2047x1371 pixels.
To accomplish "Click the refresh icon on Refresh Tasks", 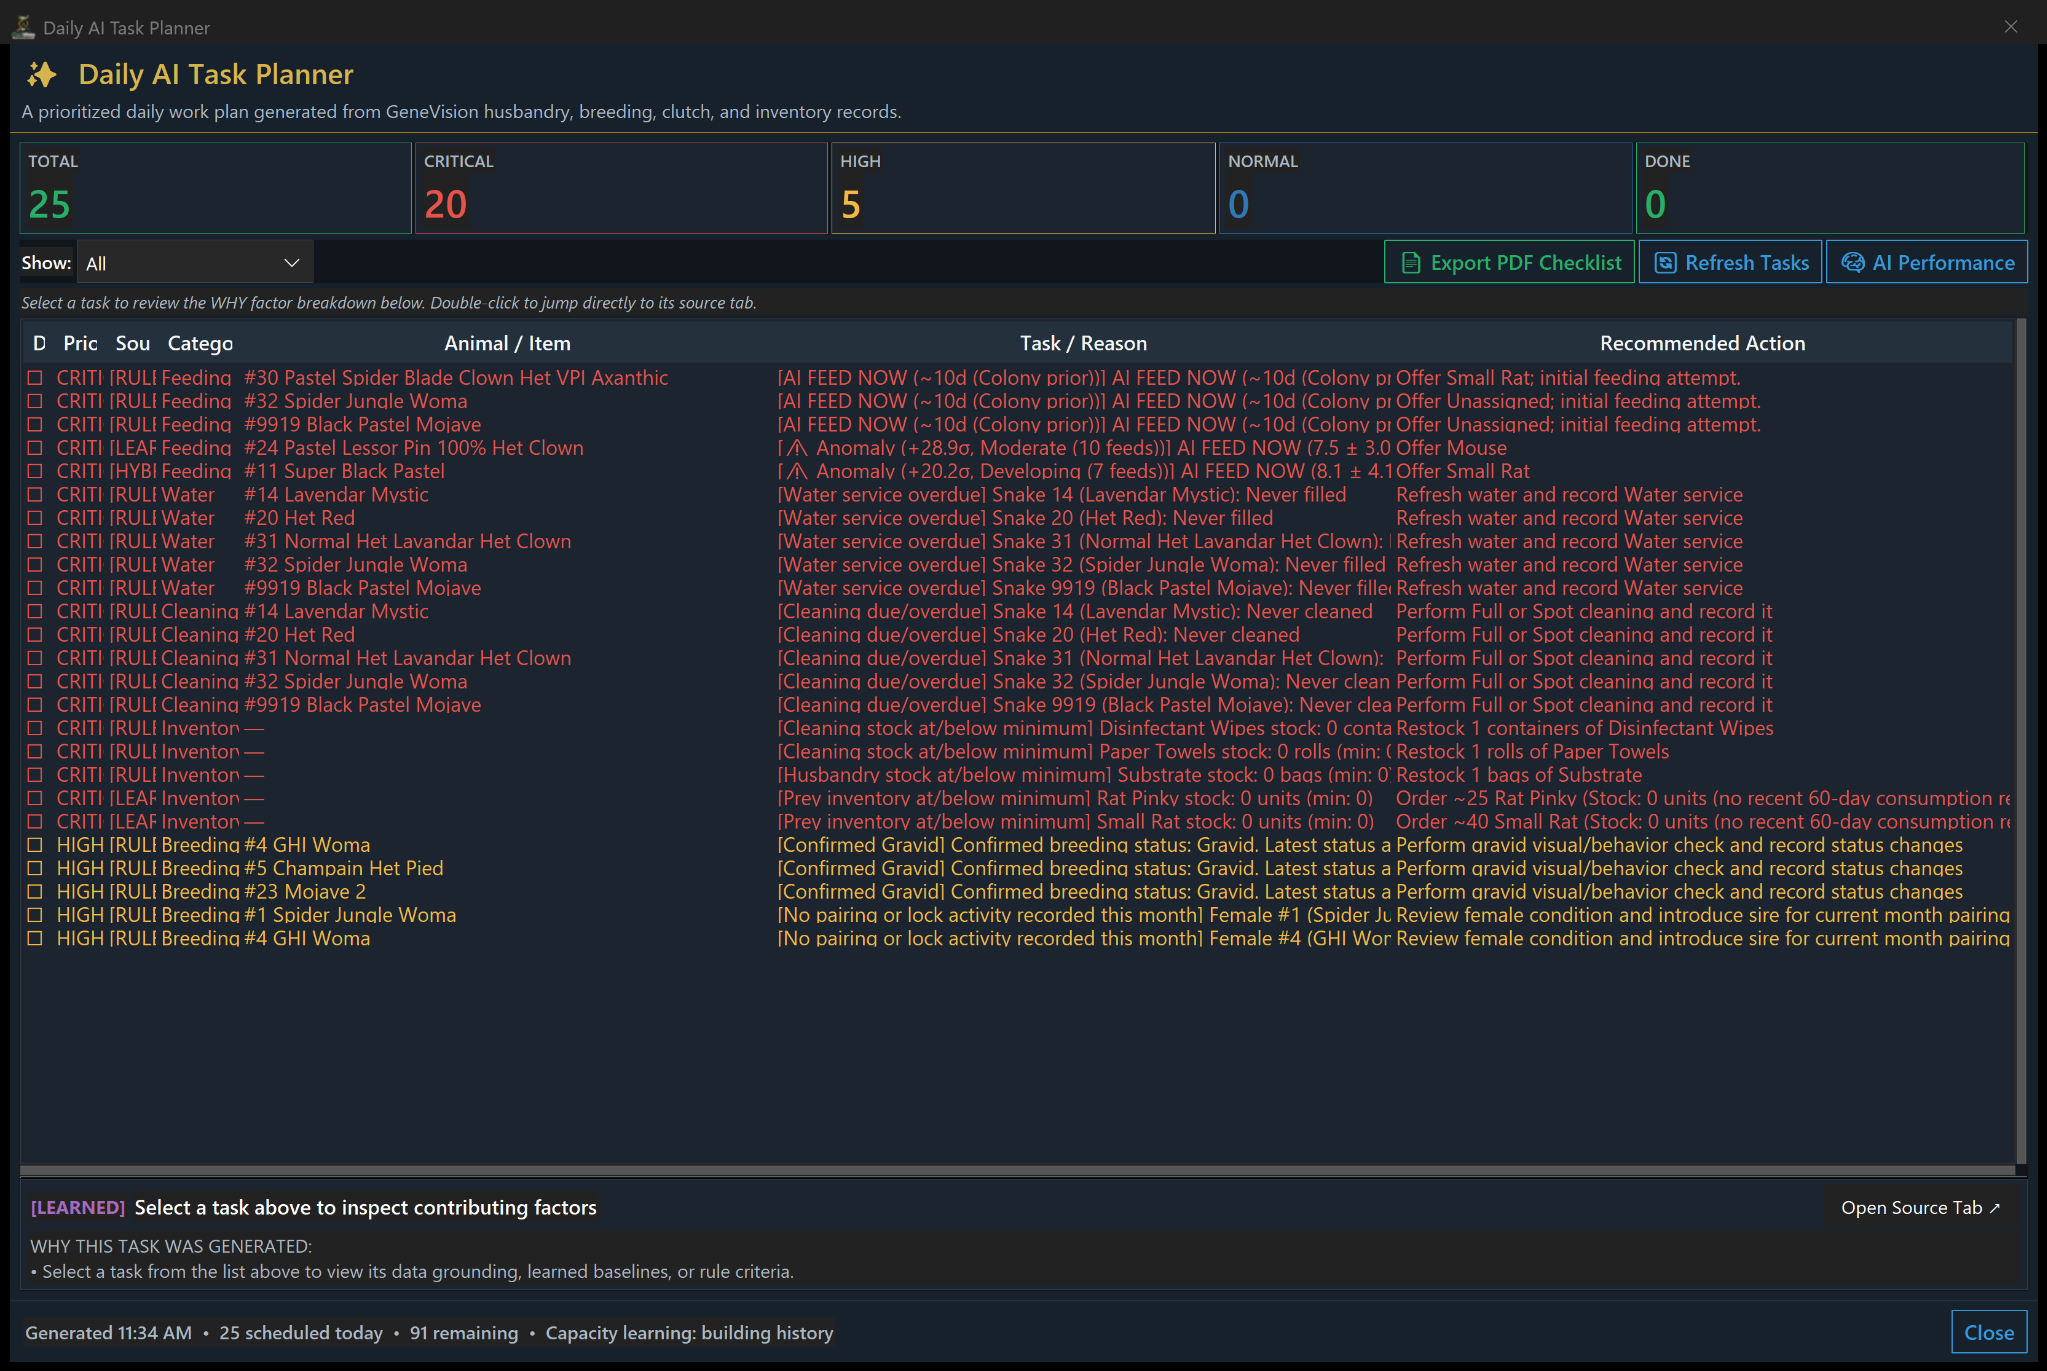I will click(x=1666, y=263).
